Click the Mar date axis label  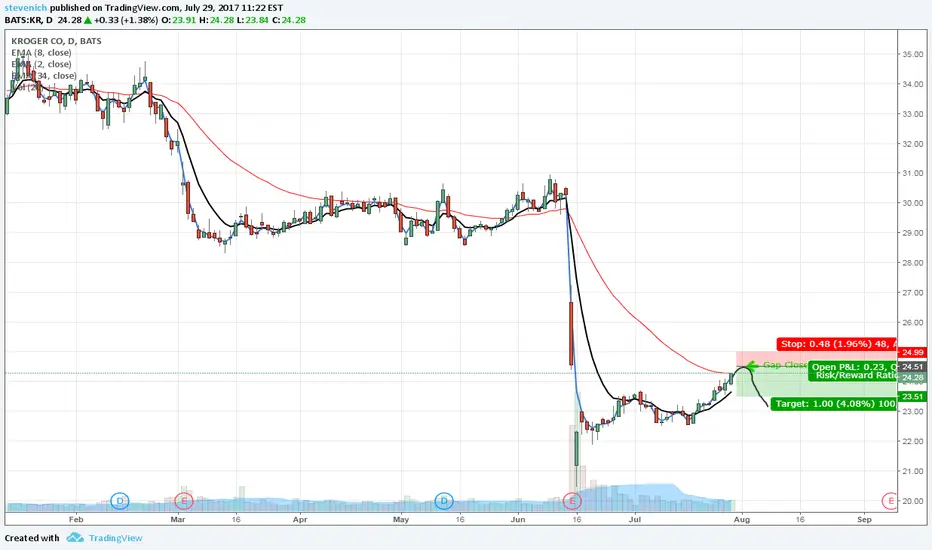coord(178,519)
